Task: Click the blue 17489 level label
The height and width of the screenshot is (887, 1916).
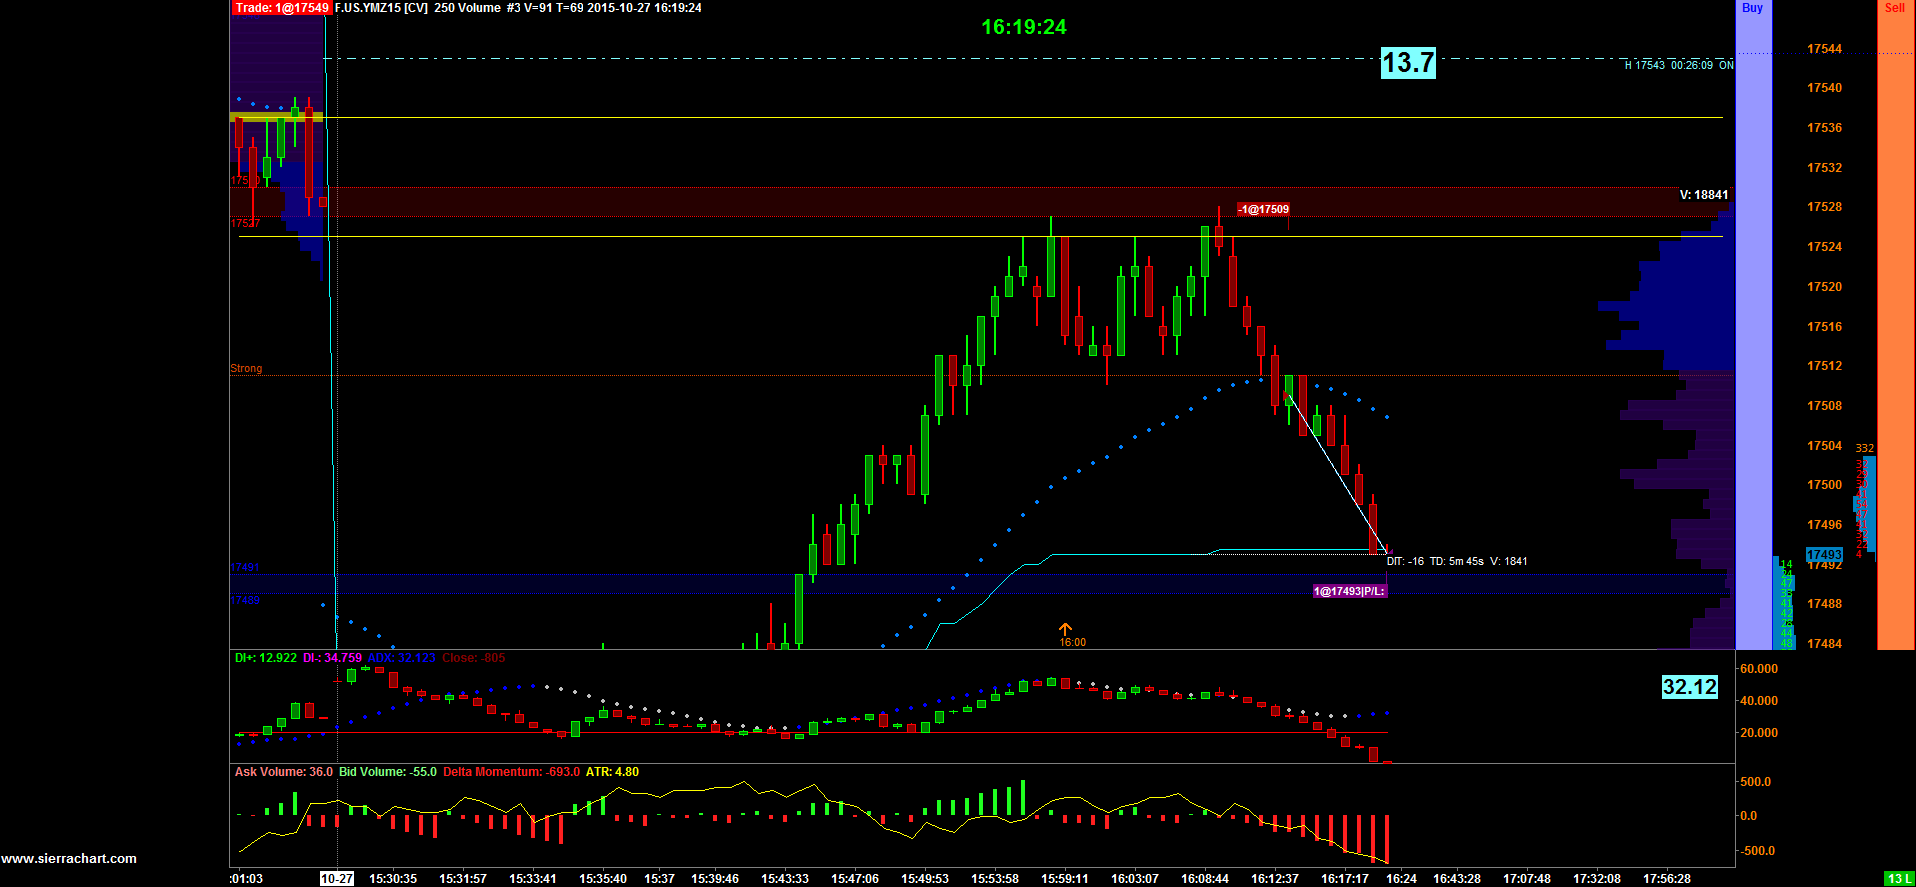Action: (x=245, y=601)
